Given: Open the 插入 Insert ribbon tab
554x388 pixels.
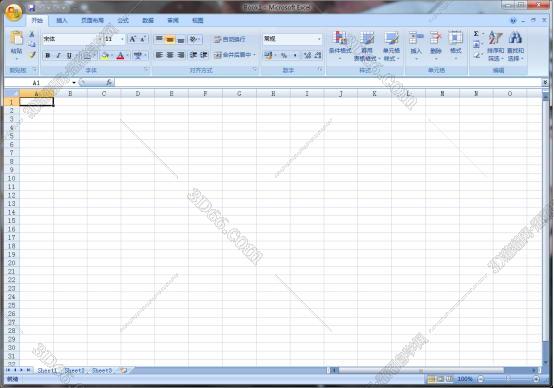Looking at the screenshot, I should coord(61,20).
